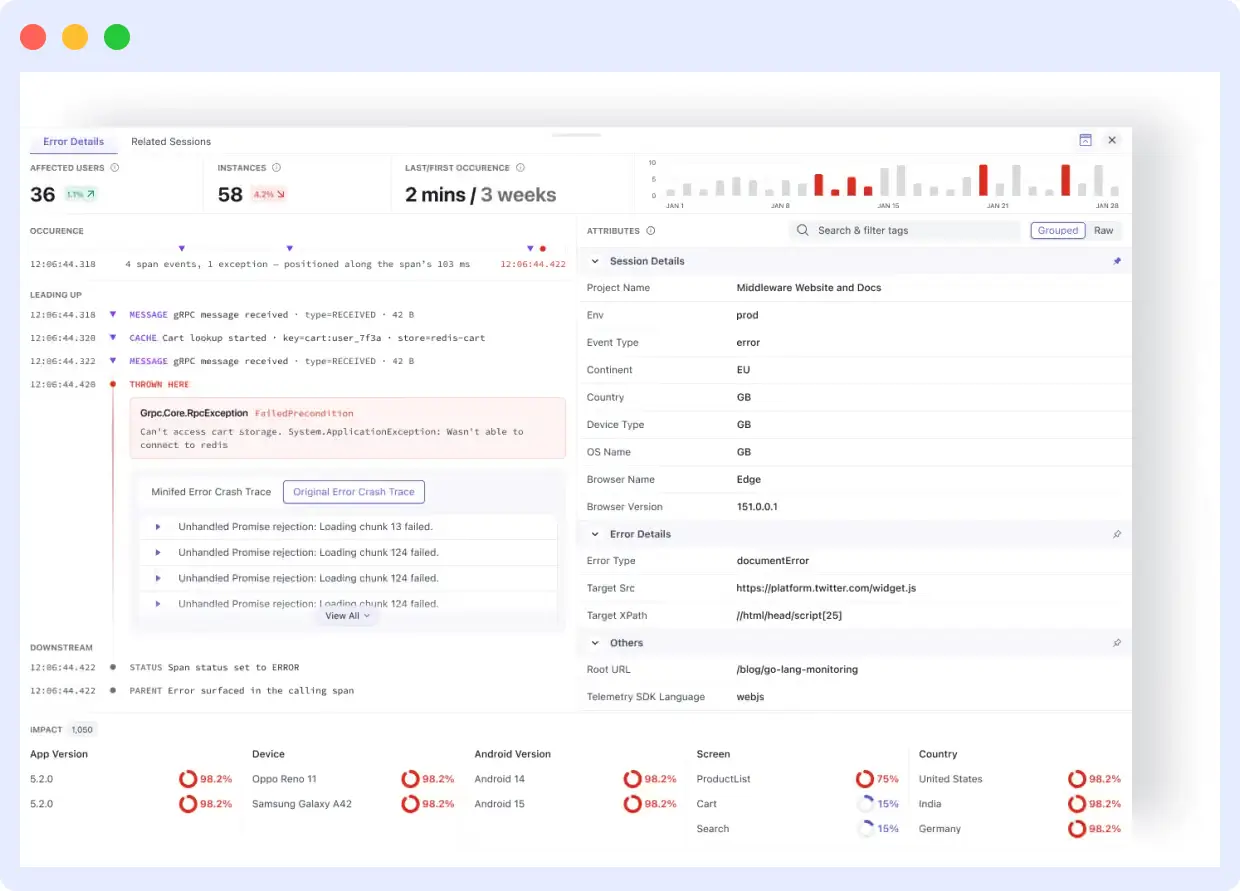
Task: Click the India country row
Action: pyautogui.click(x=1020, y=804)
